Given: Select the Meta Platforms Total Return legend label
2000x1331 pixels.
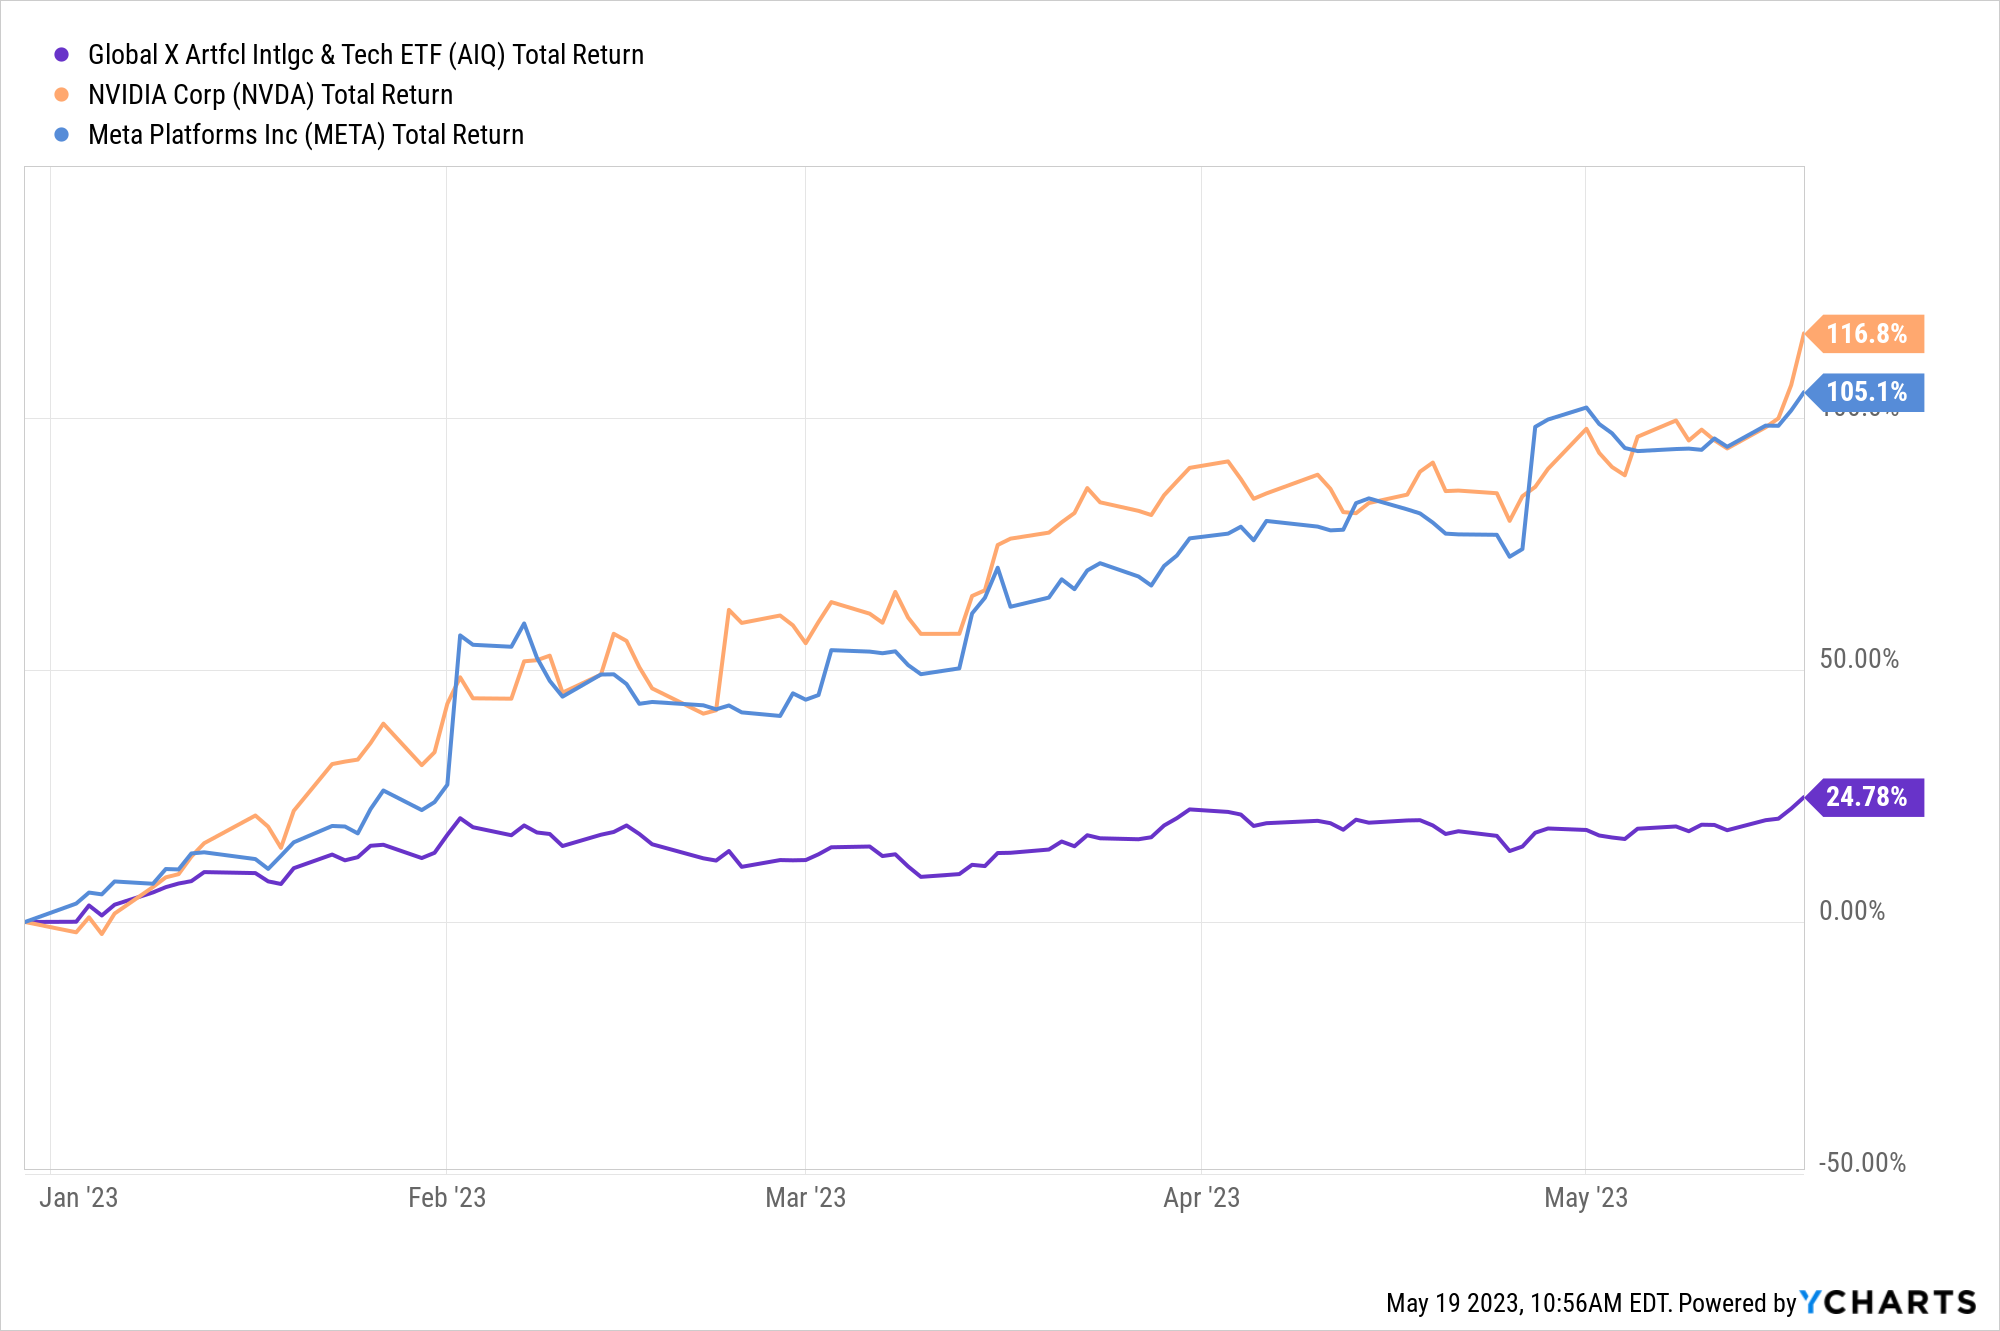Looking at the screenshot, I should tap(306, 135).
